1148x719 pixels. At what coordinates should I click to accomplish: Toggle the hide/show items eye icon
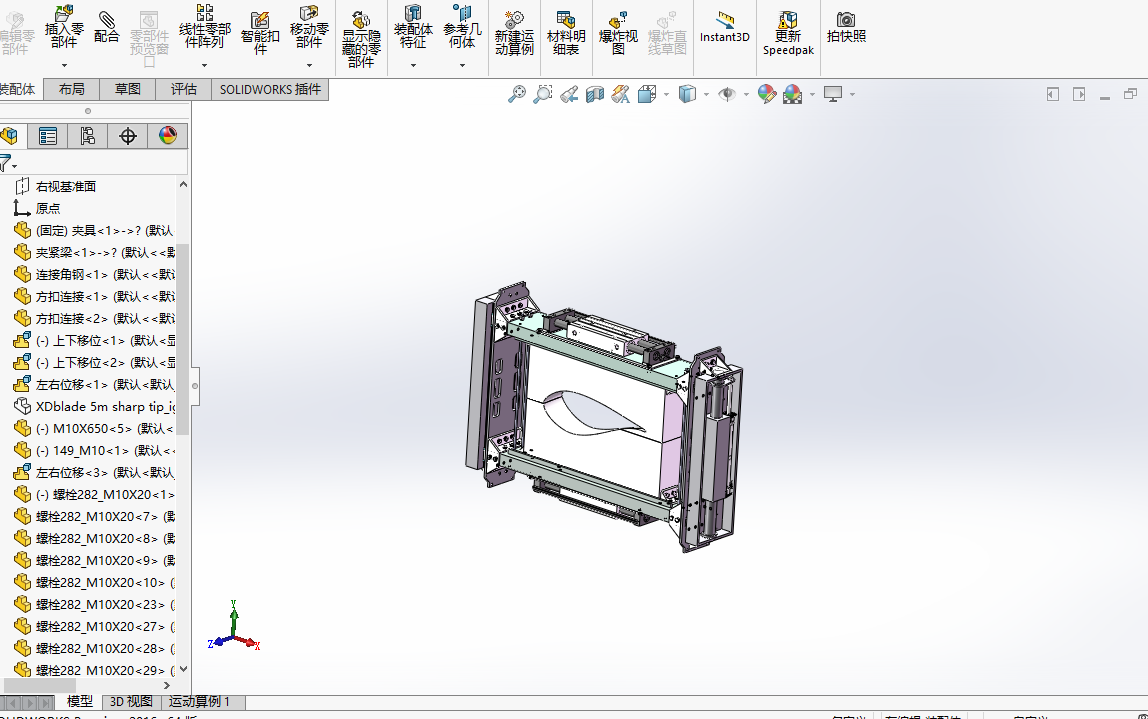(726, 94)
